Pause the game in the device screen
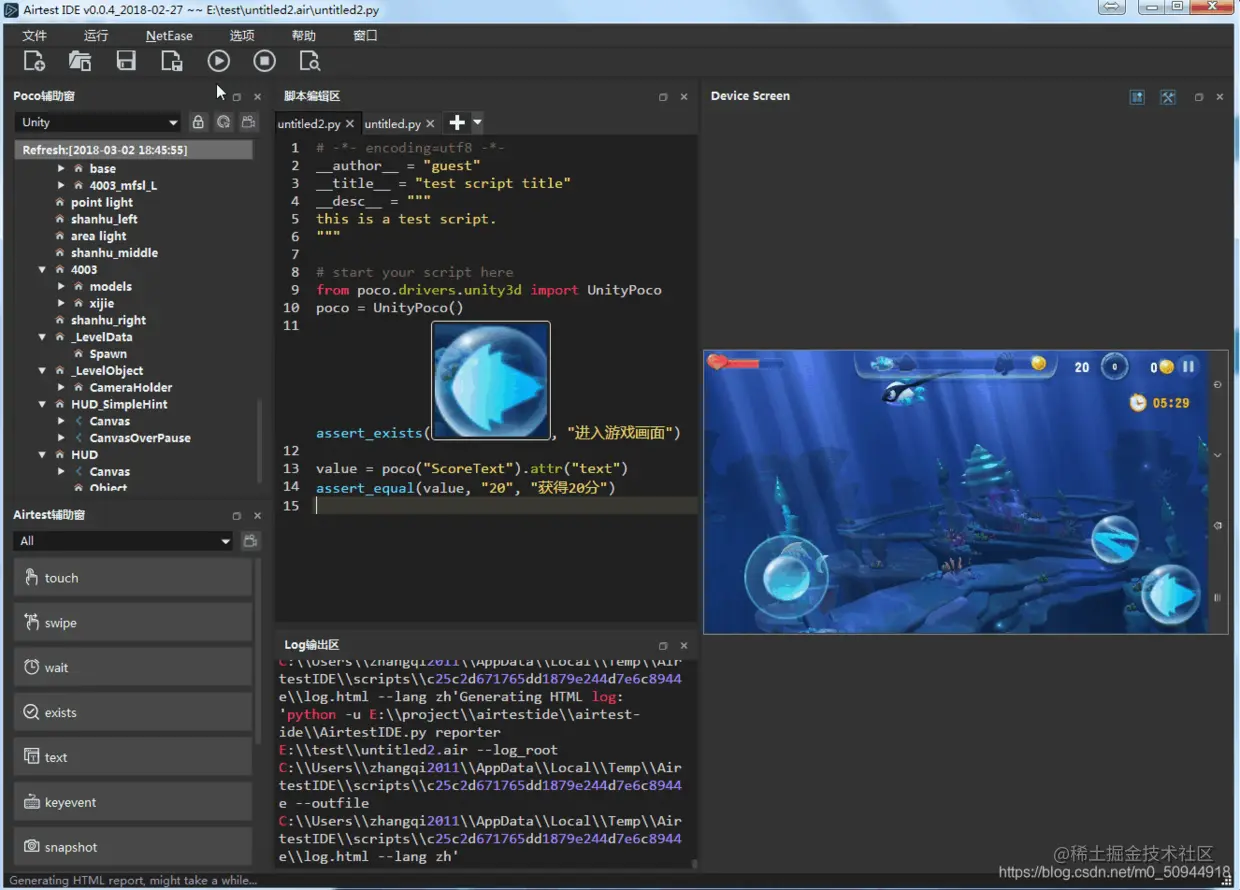Viewport: 1240px width, 890px height. [1188, 367]
